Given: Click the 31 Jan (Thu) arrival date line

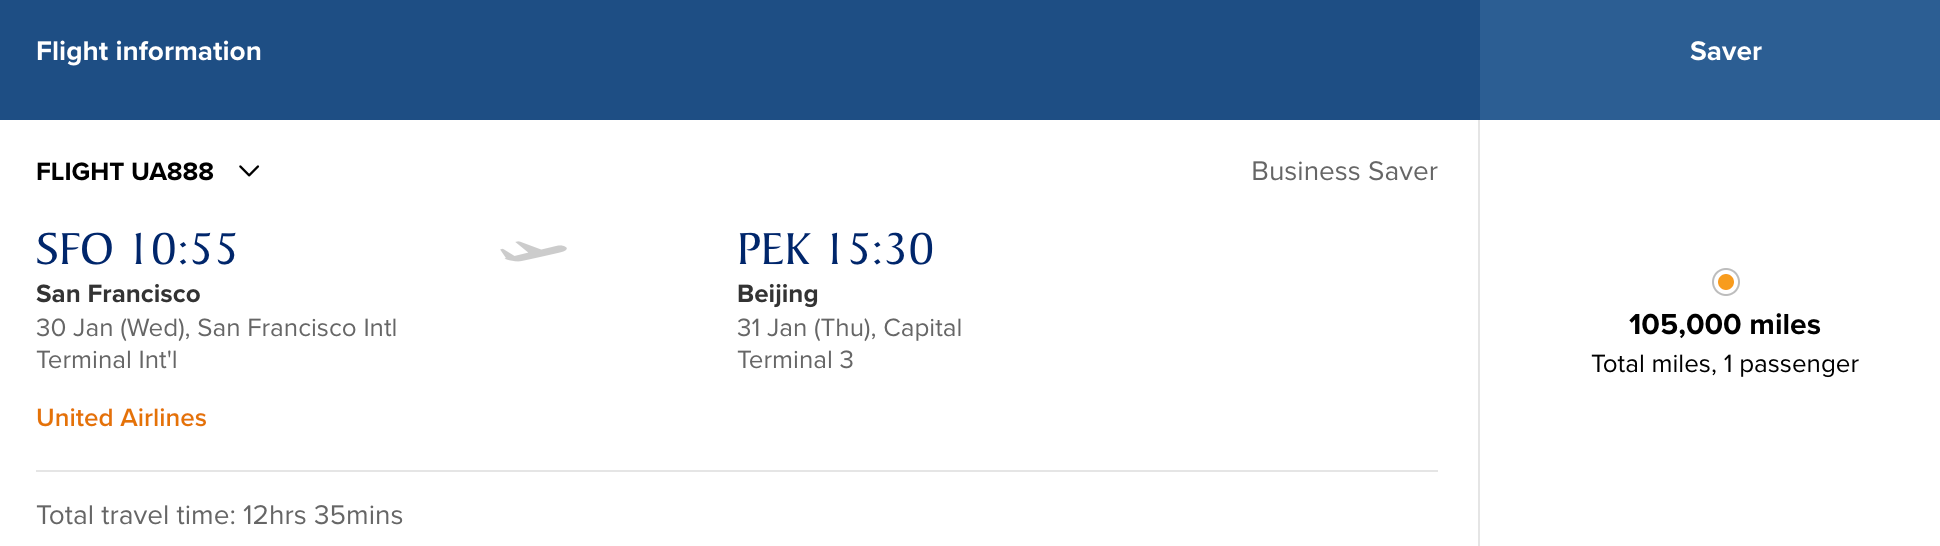Looking at the screenshot, I should tap(849, 327).
